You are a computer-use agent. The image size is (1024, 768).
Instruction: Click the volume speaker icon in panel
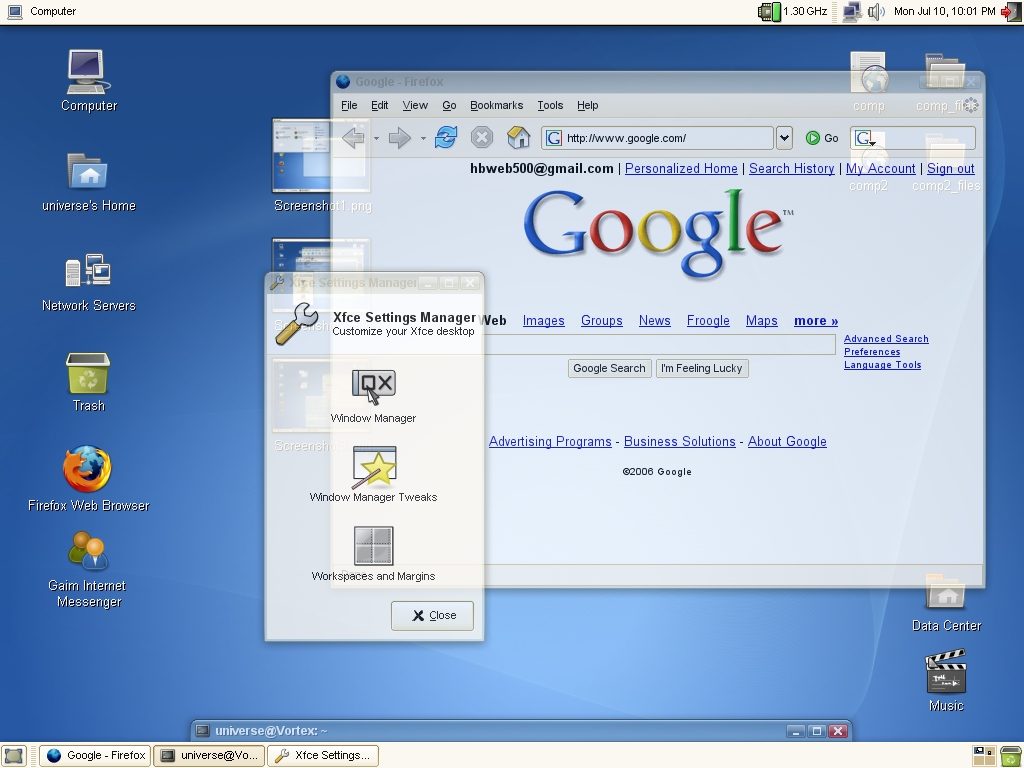[x=876, y=11]
